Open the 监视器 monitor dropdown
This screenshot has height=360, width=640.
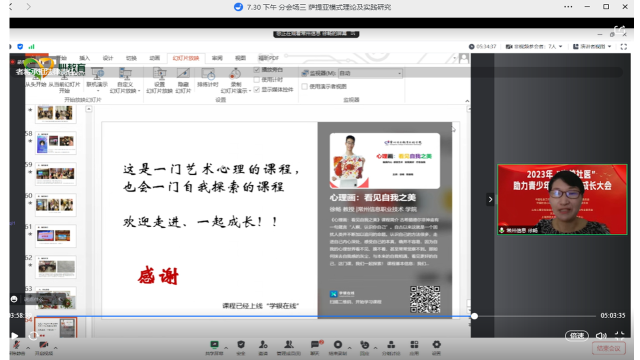370,73
